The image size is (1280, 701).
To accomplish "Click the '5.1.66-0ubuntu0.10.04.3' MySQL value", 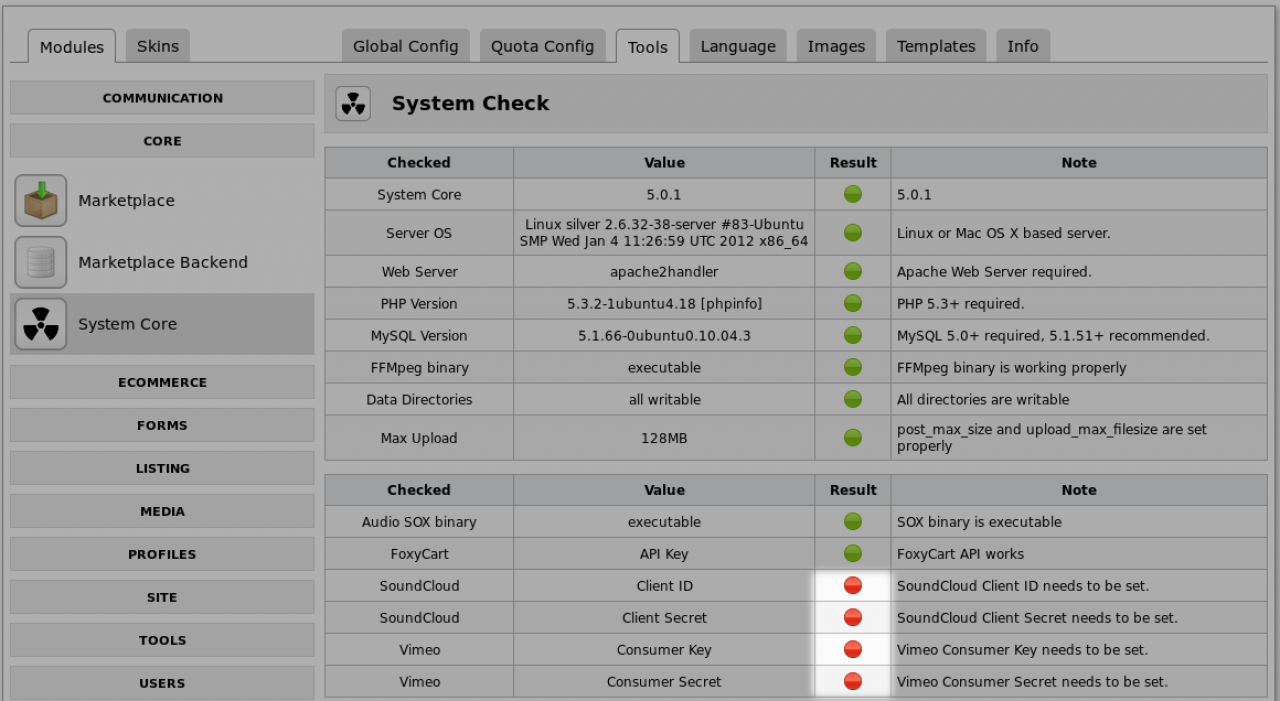I will pyautogui.click(x=664, y=336).
